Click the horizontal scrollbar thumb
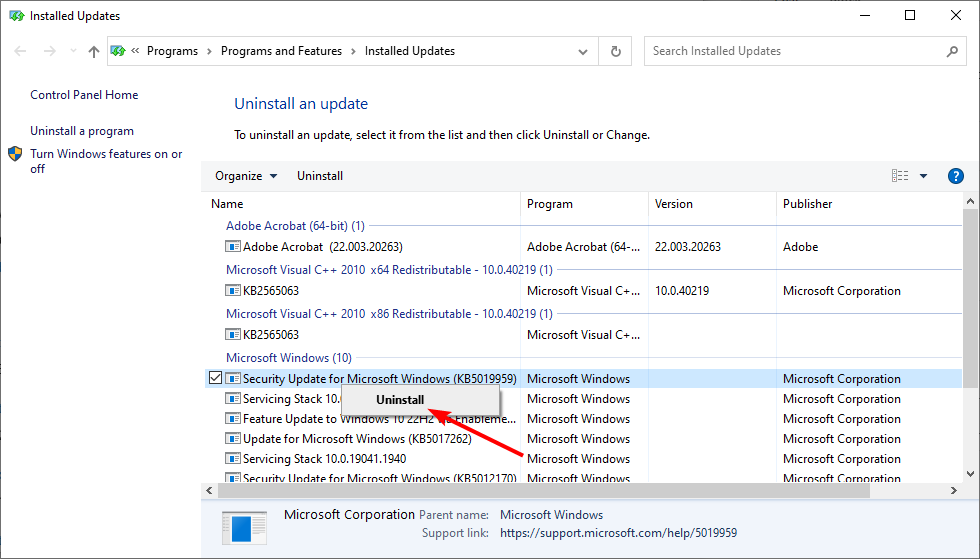The image size is (980, 559). [543, 491]
